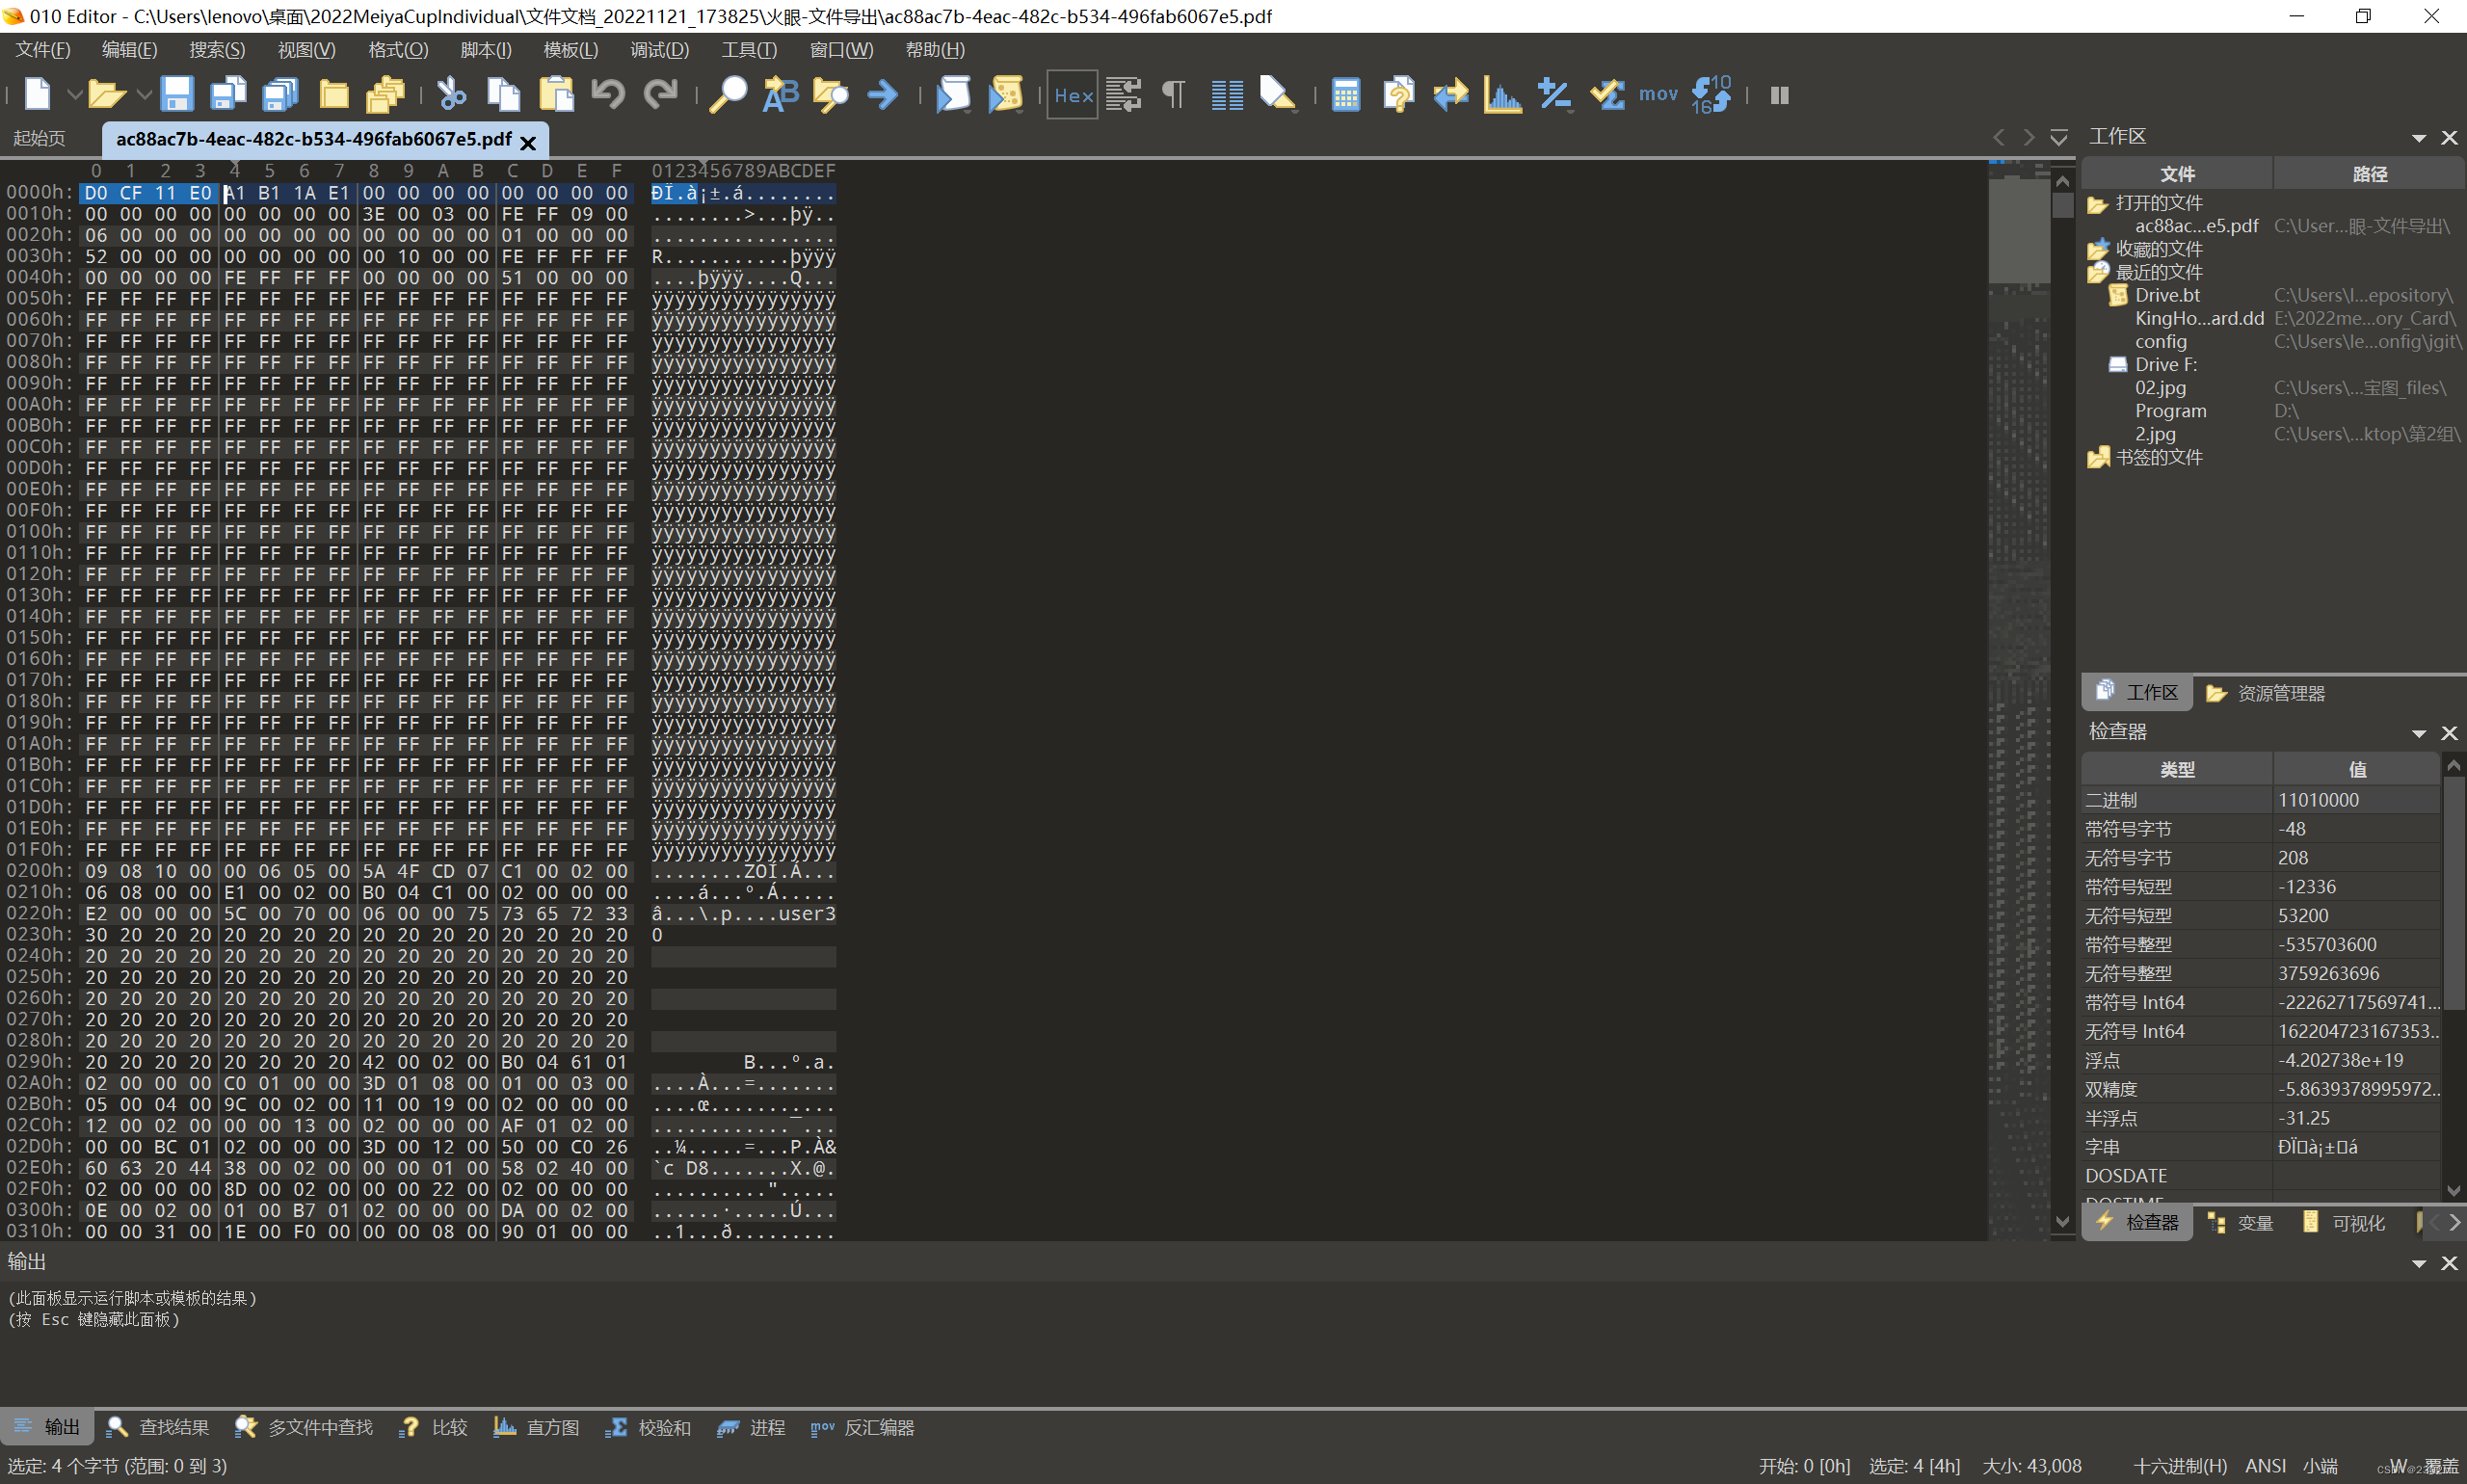Open the Find magnifier tool
2467x1484 pixels.
[727, 95]
